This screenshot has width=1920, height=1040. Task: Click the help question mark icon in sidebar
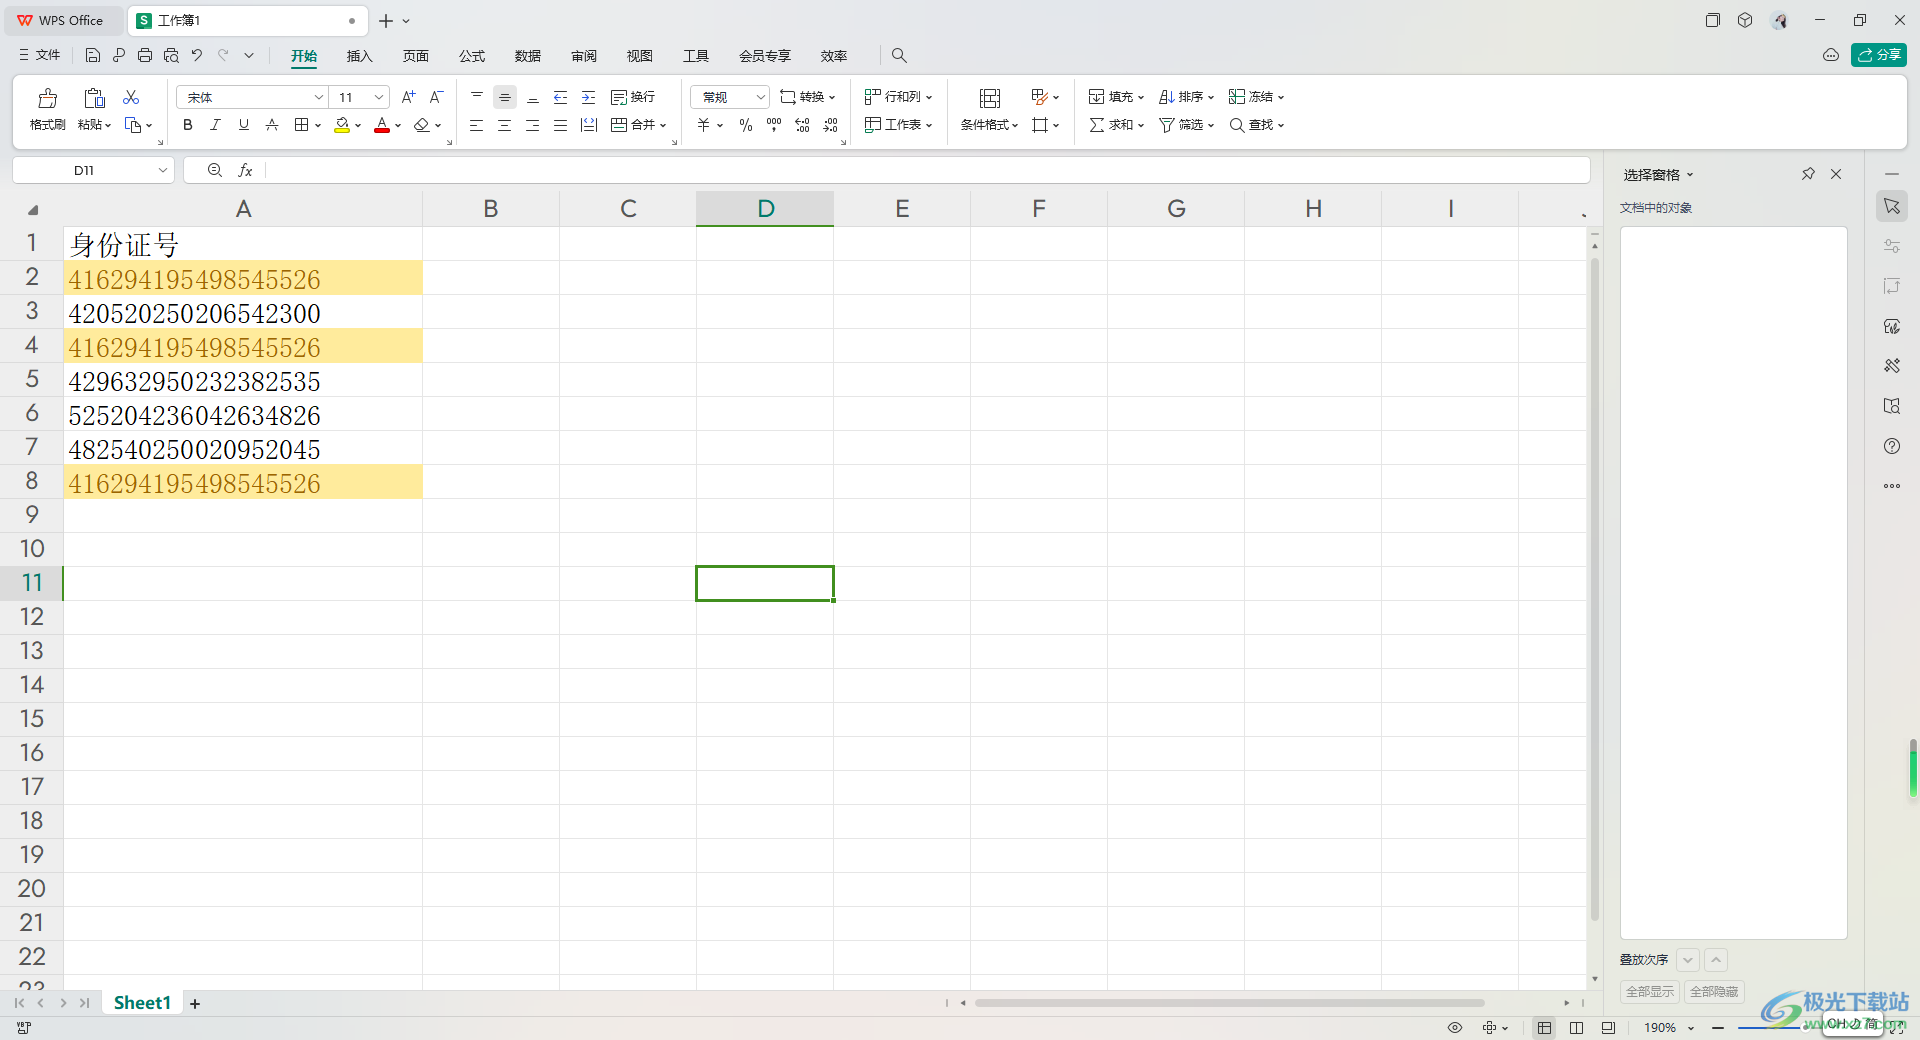1892,446
